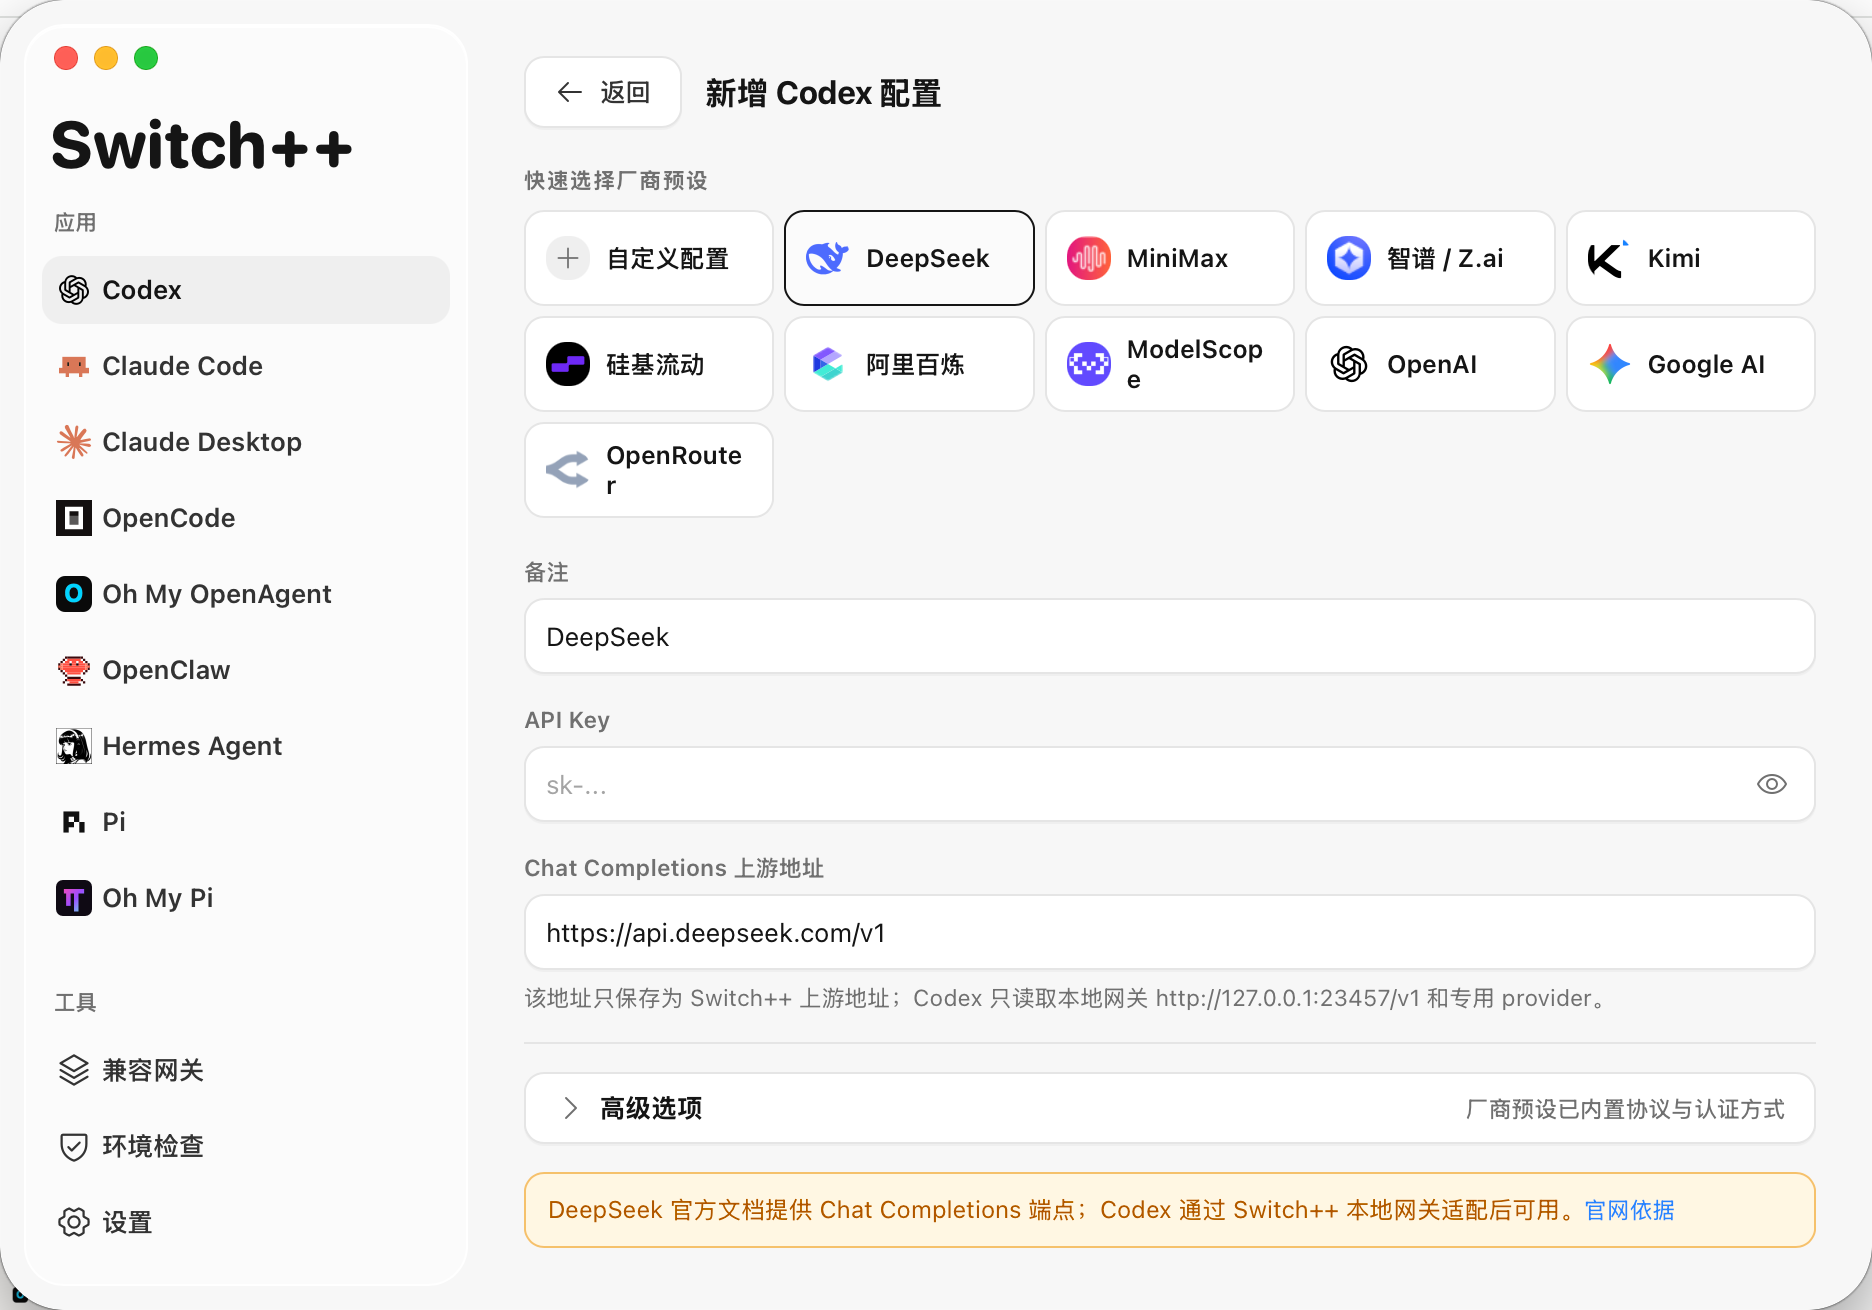Image resolution: width=1872 pixels, height=1310 pixels.
Task: Click the Switch++ app title
Action: pyautogui.click(x=201, y=145)
